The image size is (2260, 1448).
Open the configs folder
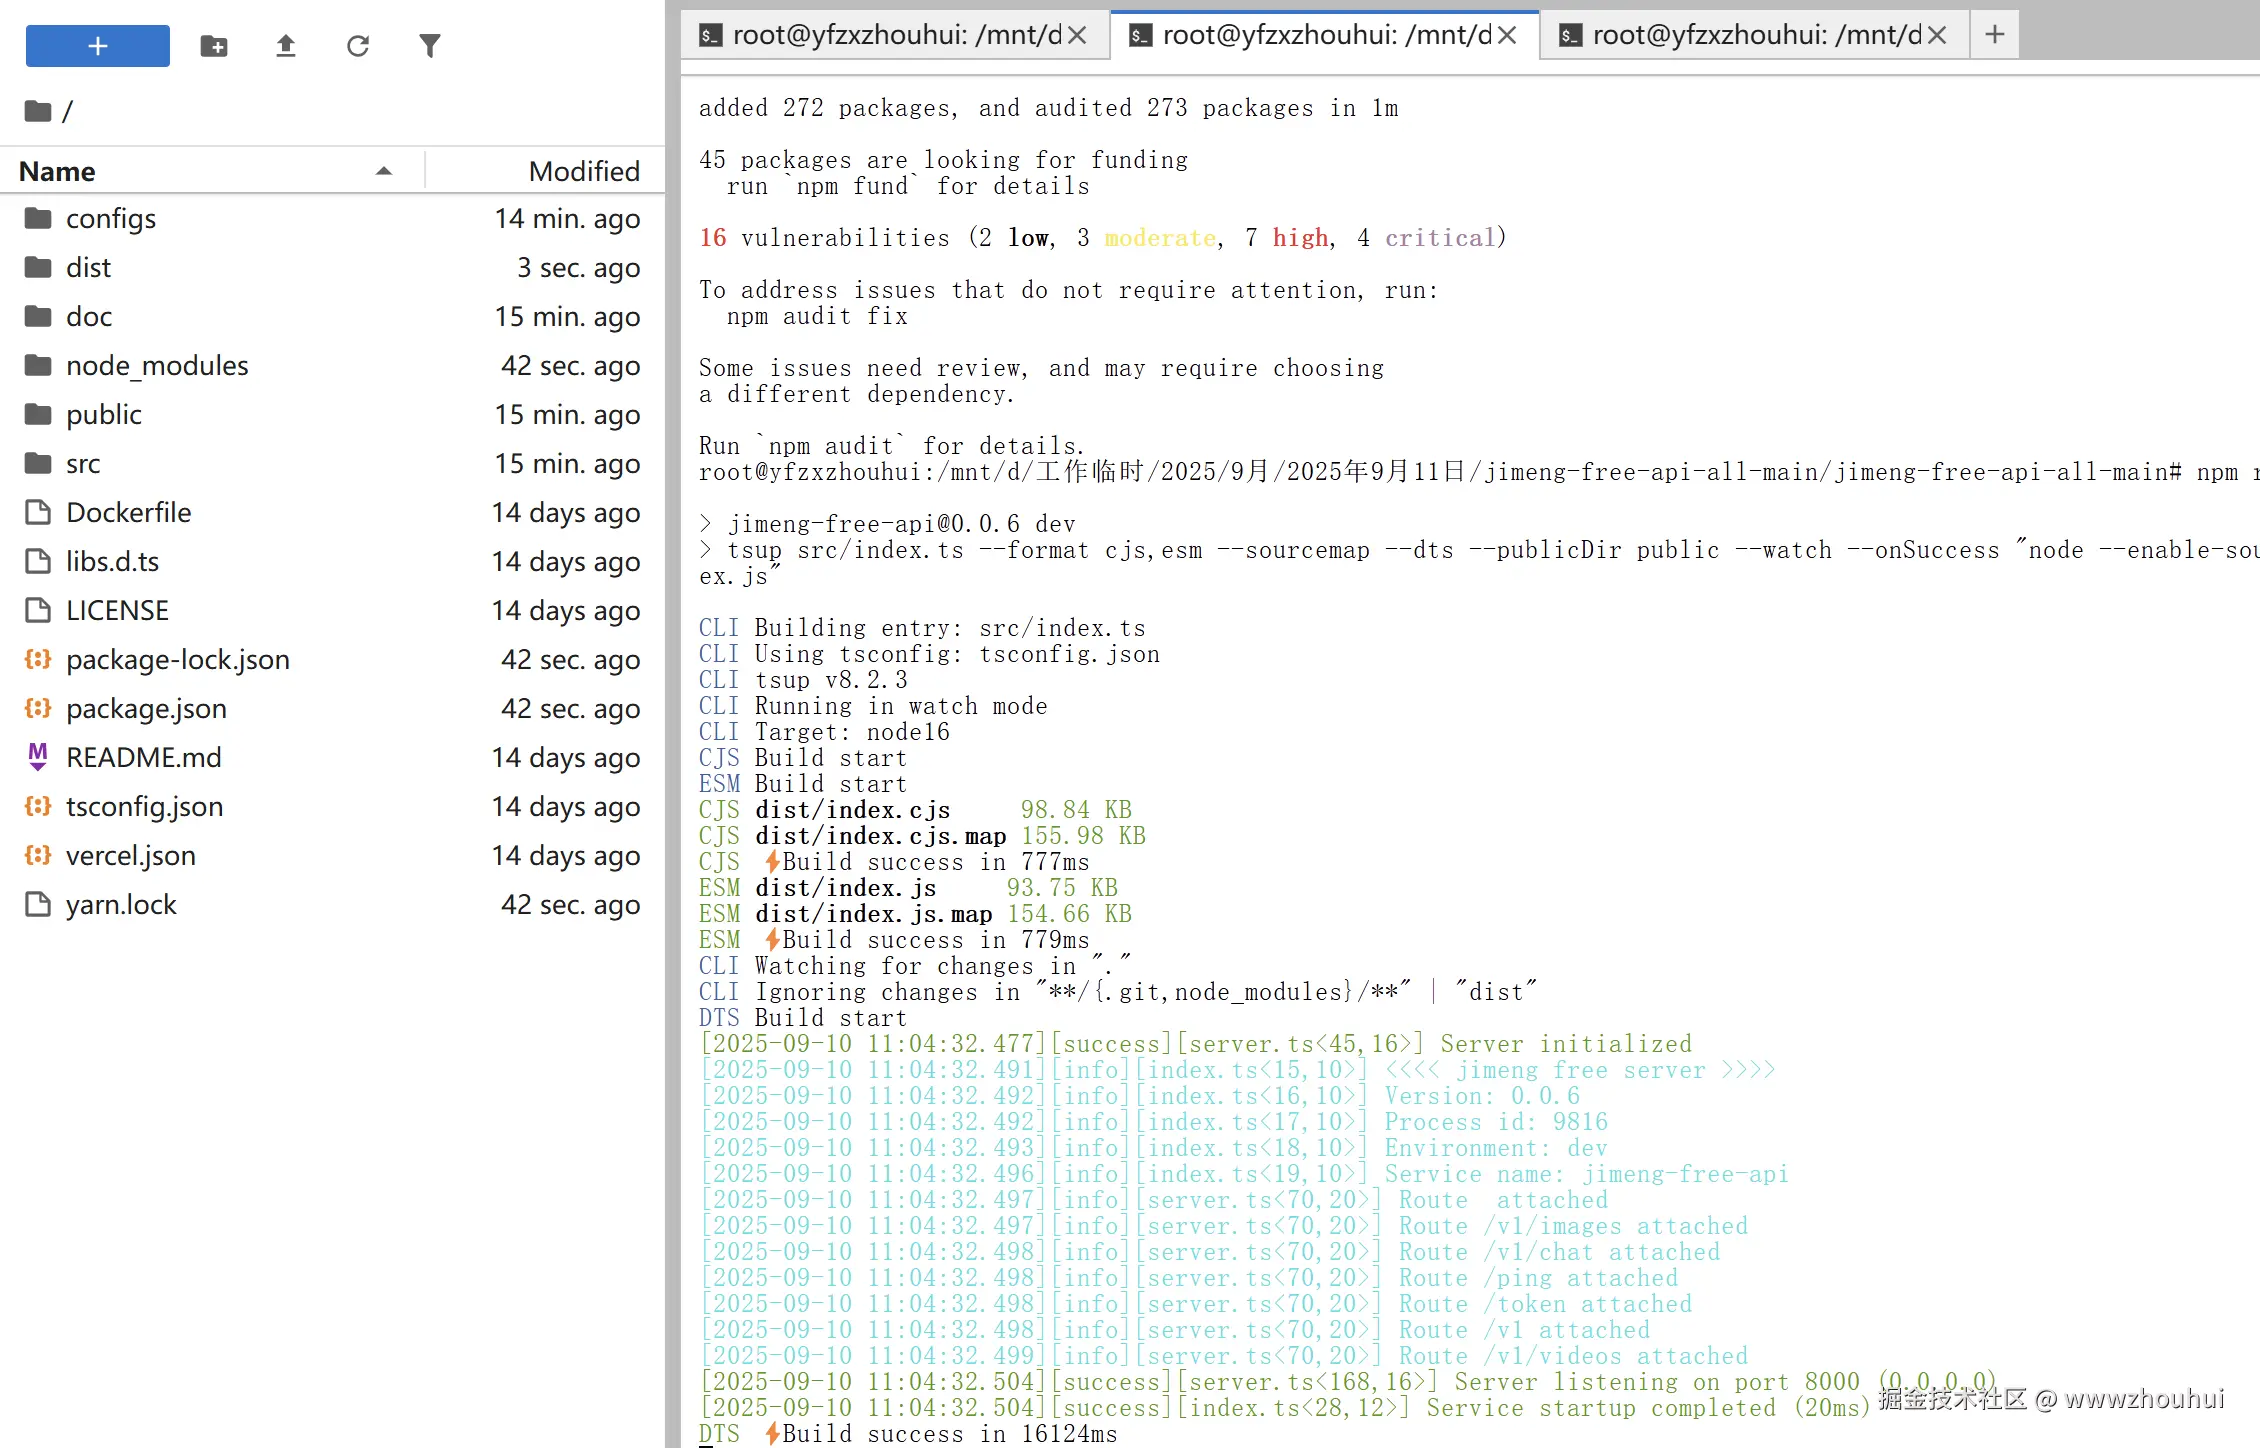pyautogui.click(x=332, y=219)
